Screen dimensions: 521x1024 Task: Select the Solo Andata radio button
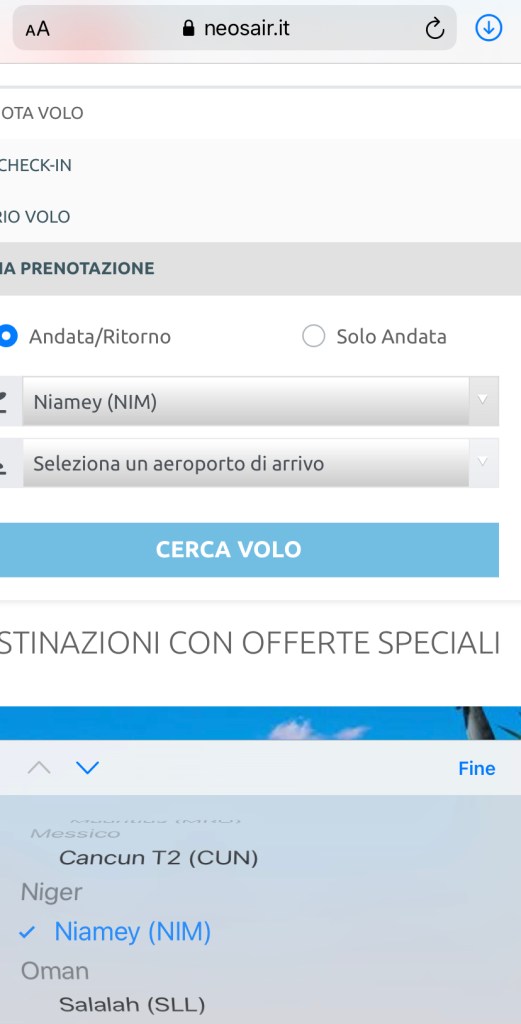tap(313, 336)
